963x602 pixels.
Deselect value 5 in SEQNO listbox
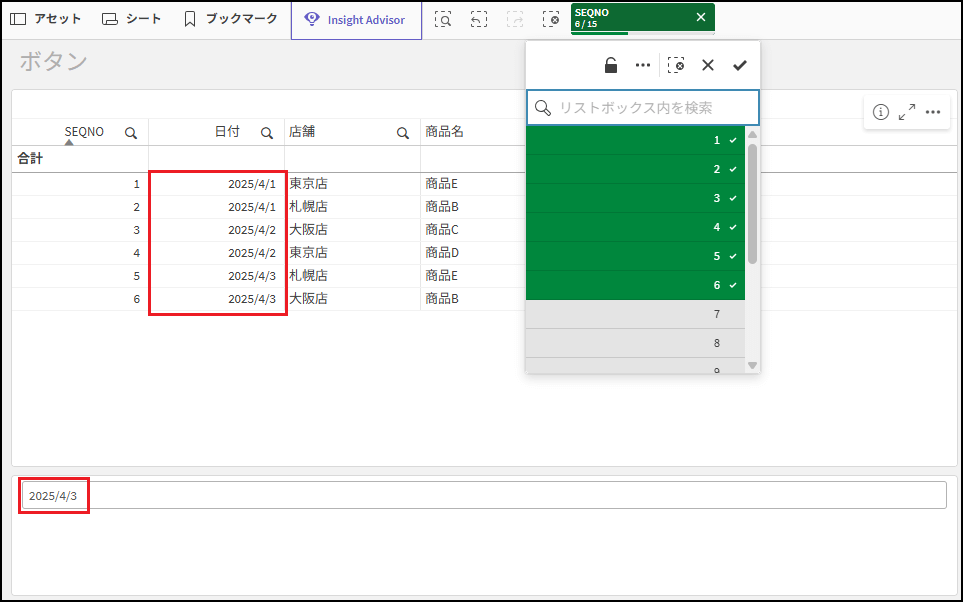click(x=635, y=256)
